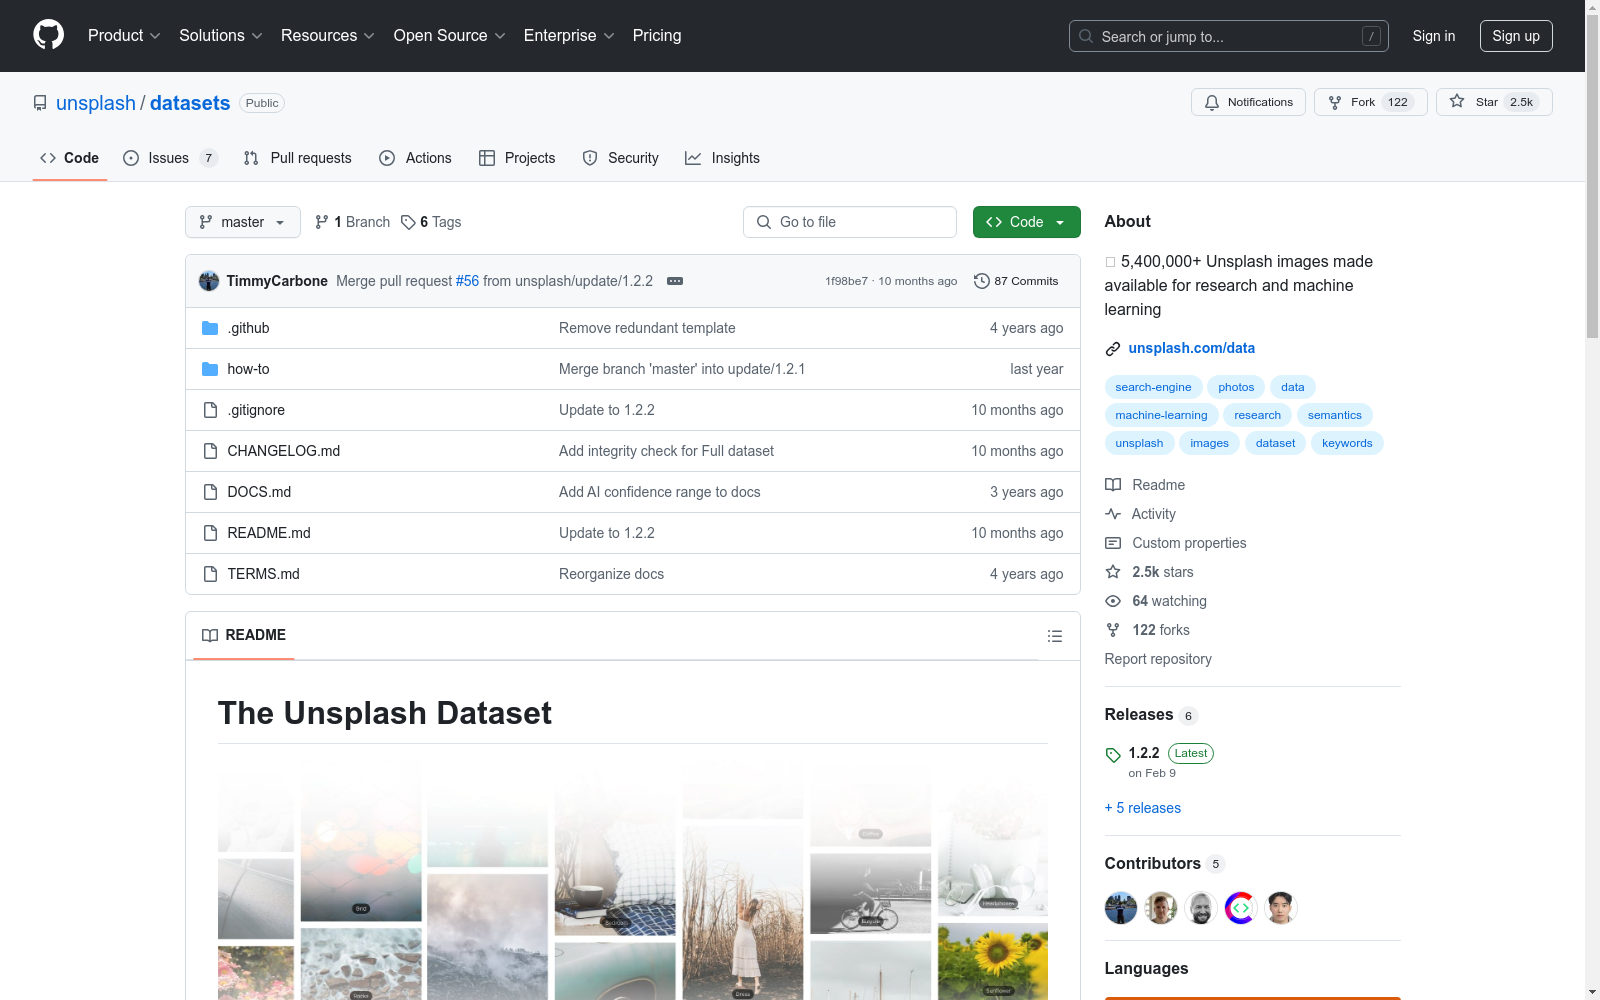The image size is (1600, 1000).
Task: Open release 1.2.2 Latest
Action: pos(1160,761)
